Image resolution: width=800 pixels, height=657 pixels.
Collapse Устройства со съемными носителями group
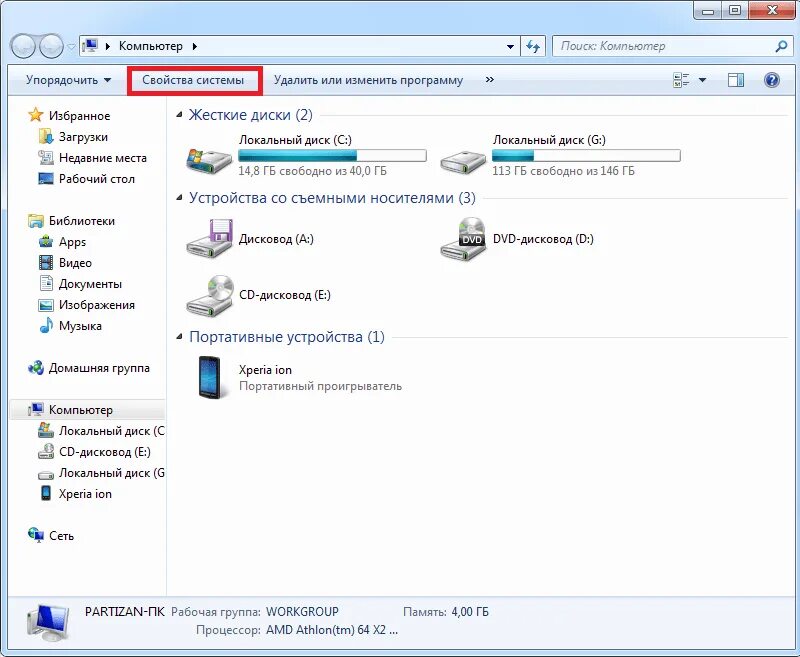[x=179, y=198]
